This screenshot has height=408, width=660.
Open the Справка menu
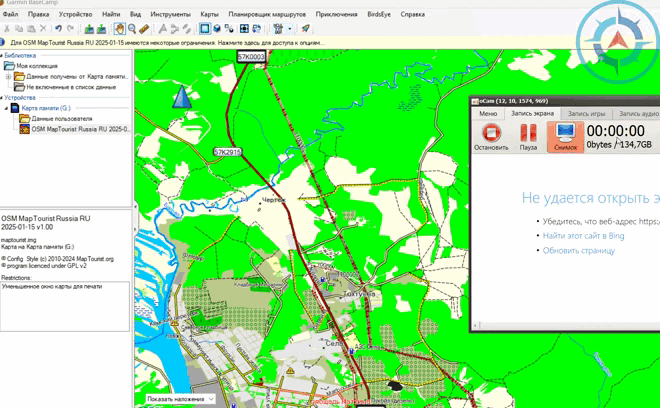pyautogui.click(x=412, y=14)
